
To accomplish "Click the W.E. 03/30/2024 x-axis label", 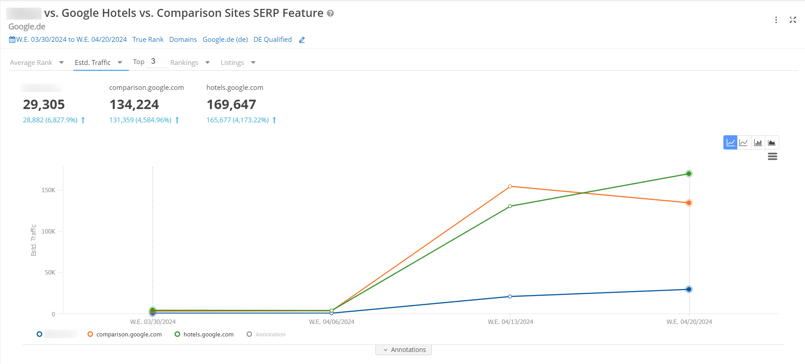I will (x=152, y=322).
